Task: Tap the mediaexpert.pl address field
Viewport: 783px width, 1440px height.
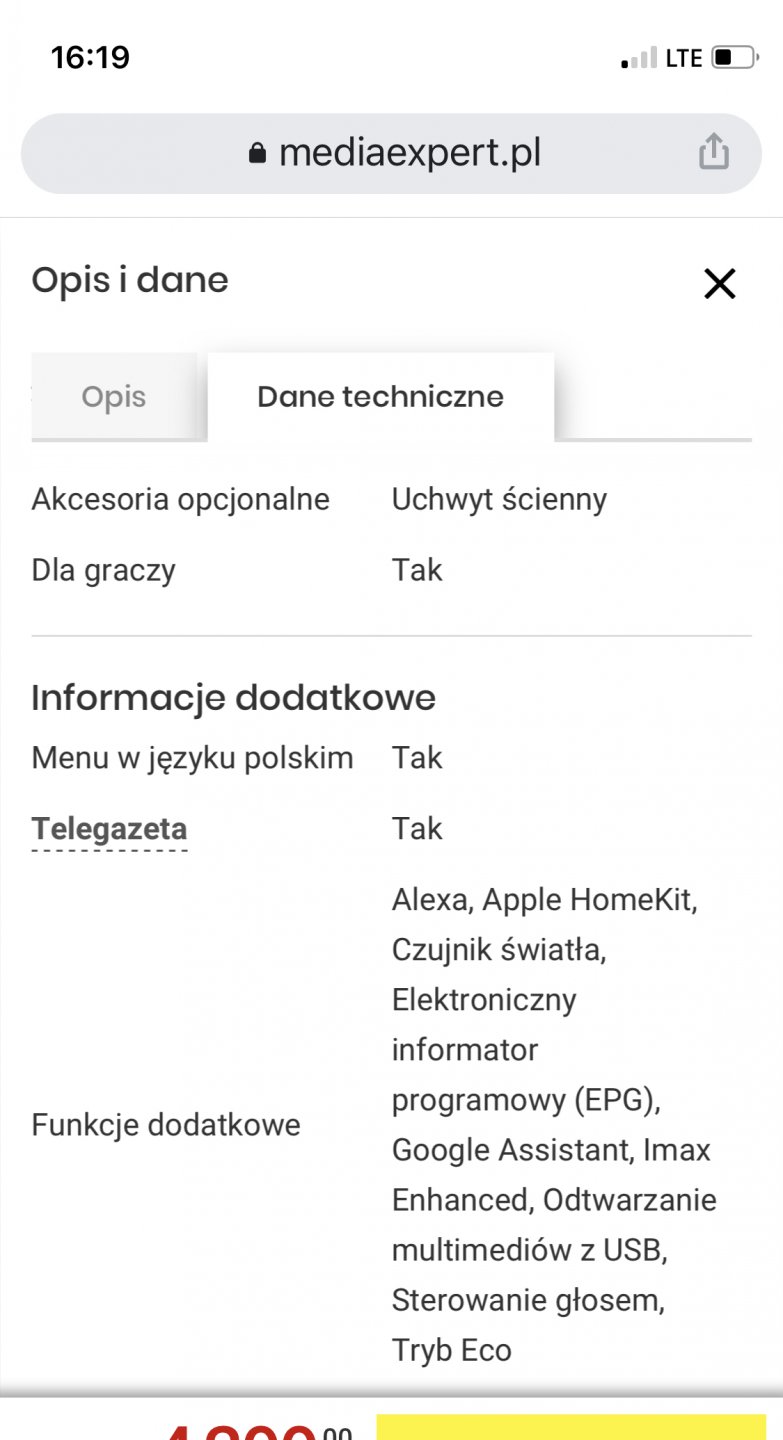Action: (x=410, y=153)
